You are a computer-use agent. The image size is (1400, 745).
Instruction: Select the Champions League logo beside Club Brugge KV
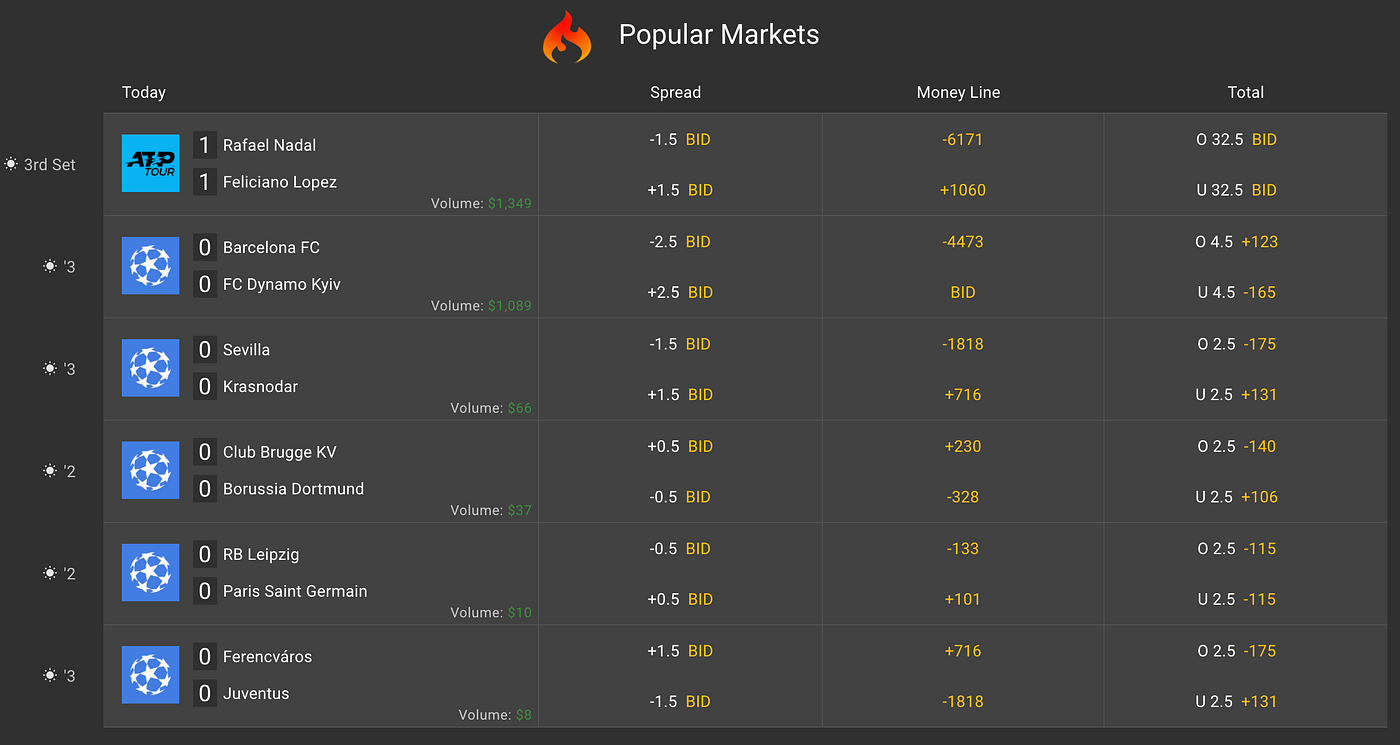150,470
